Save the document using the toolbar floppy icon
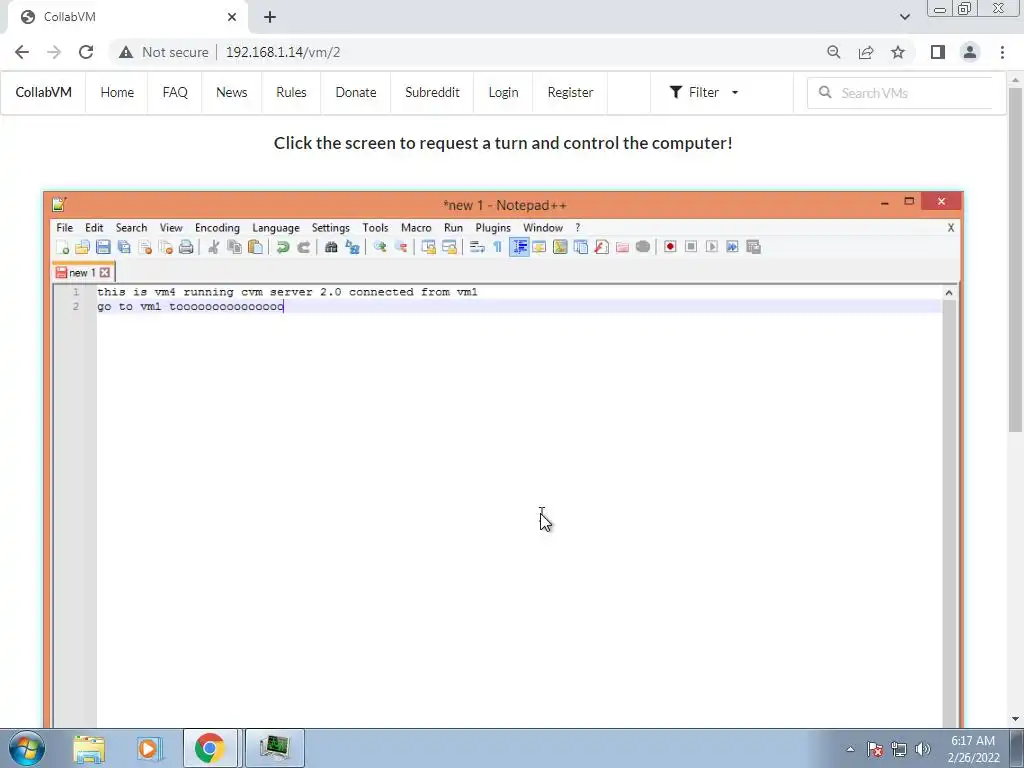Image resolution: width=1024 pixels, height=768 pixels. 103,247
